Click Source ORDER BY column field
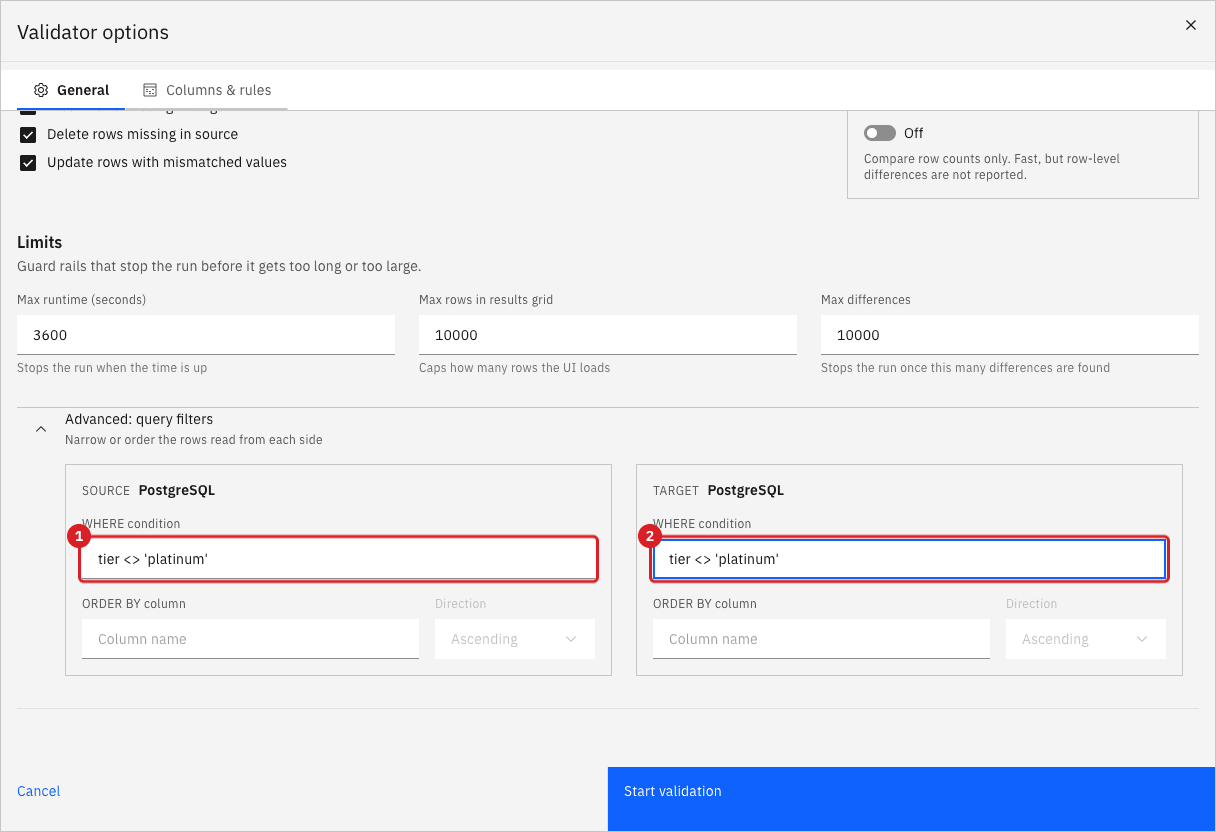This screenshot has height=832, width=1216. tap(250, 639)
